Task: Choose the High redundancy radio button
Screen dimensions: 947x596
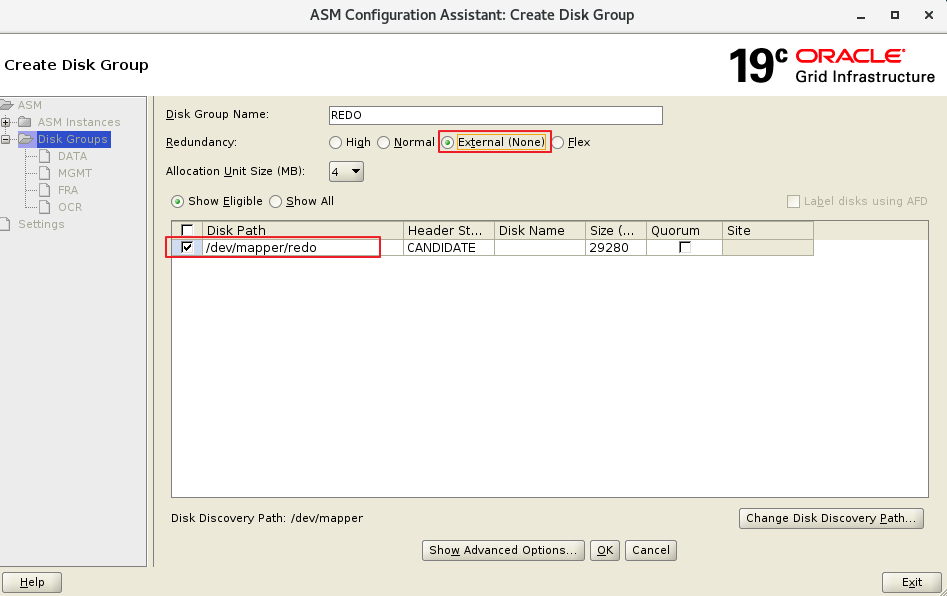Action: tap(336, 143)
